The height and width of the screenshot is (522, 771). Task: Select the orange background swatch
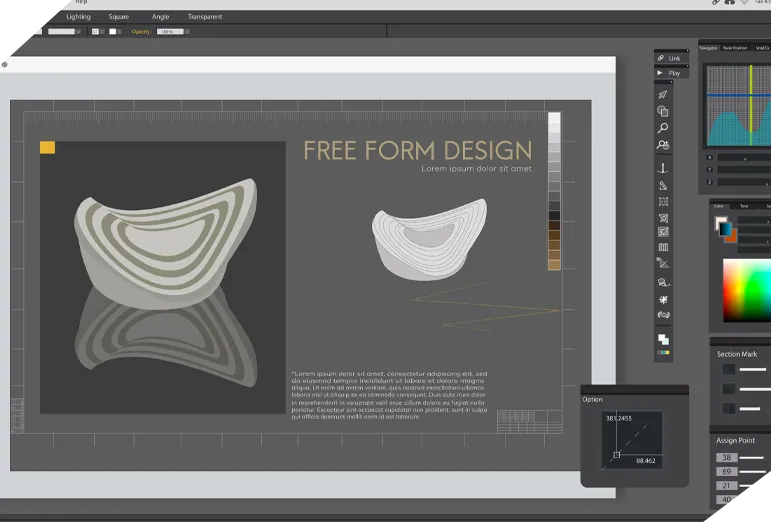[733, 237]
